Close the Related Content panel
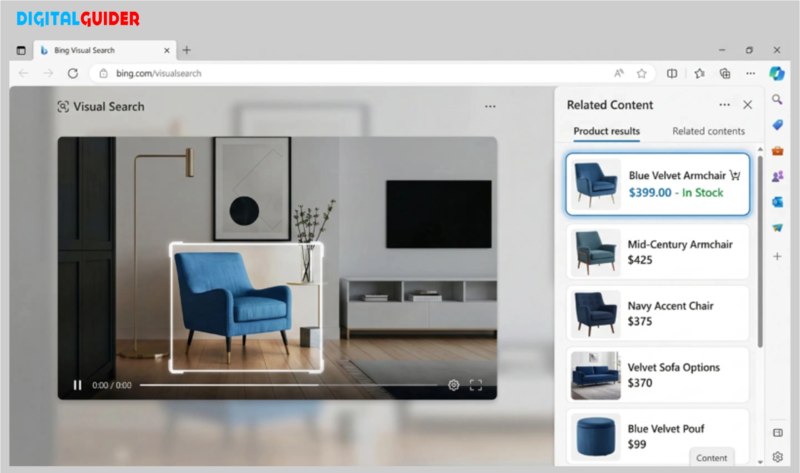800x473 pixels. (x=747, y=105)
